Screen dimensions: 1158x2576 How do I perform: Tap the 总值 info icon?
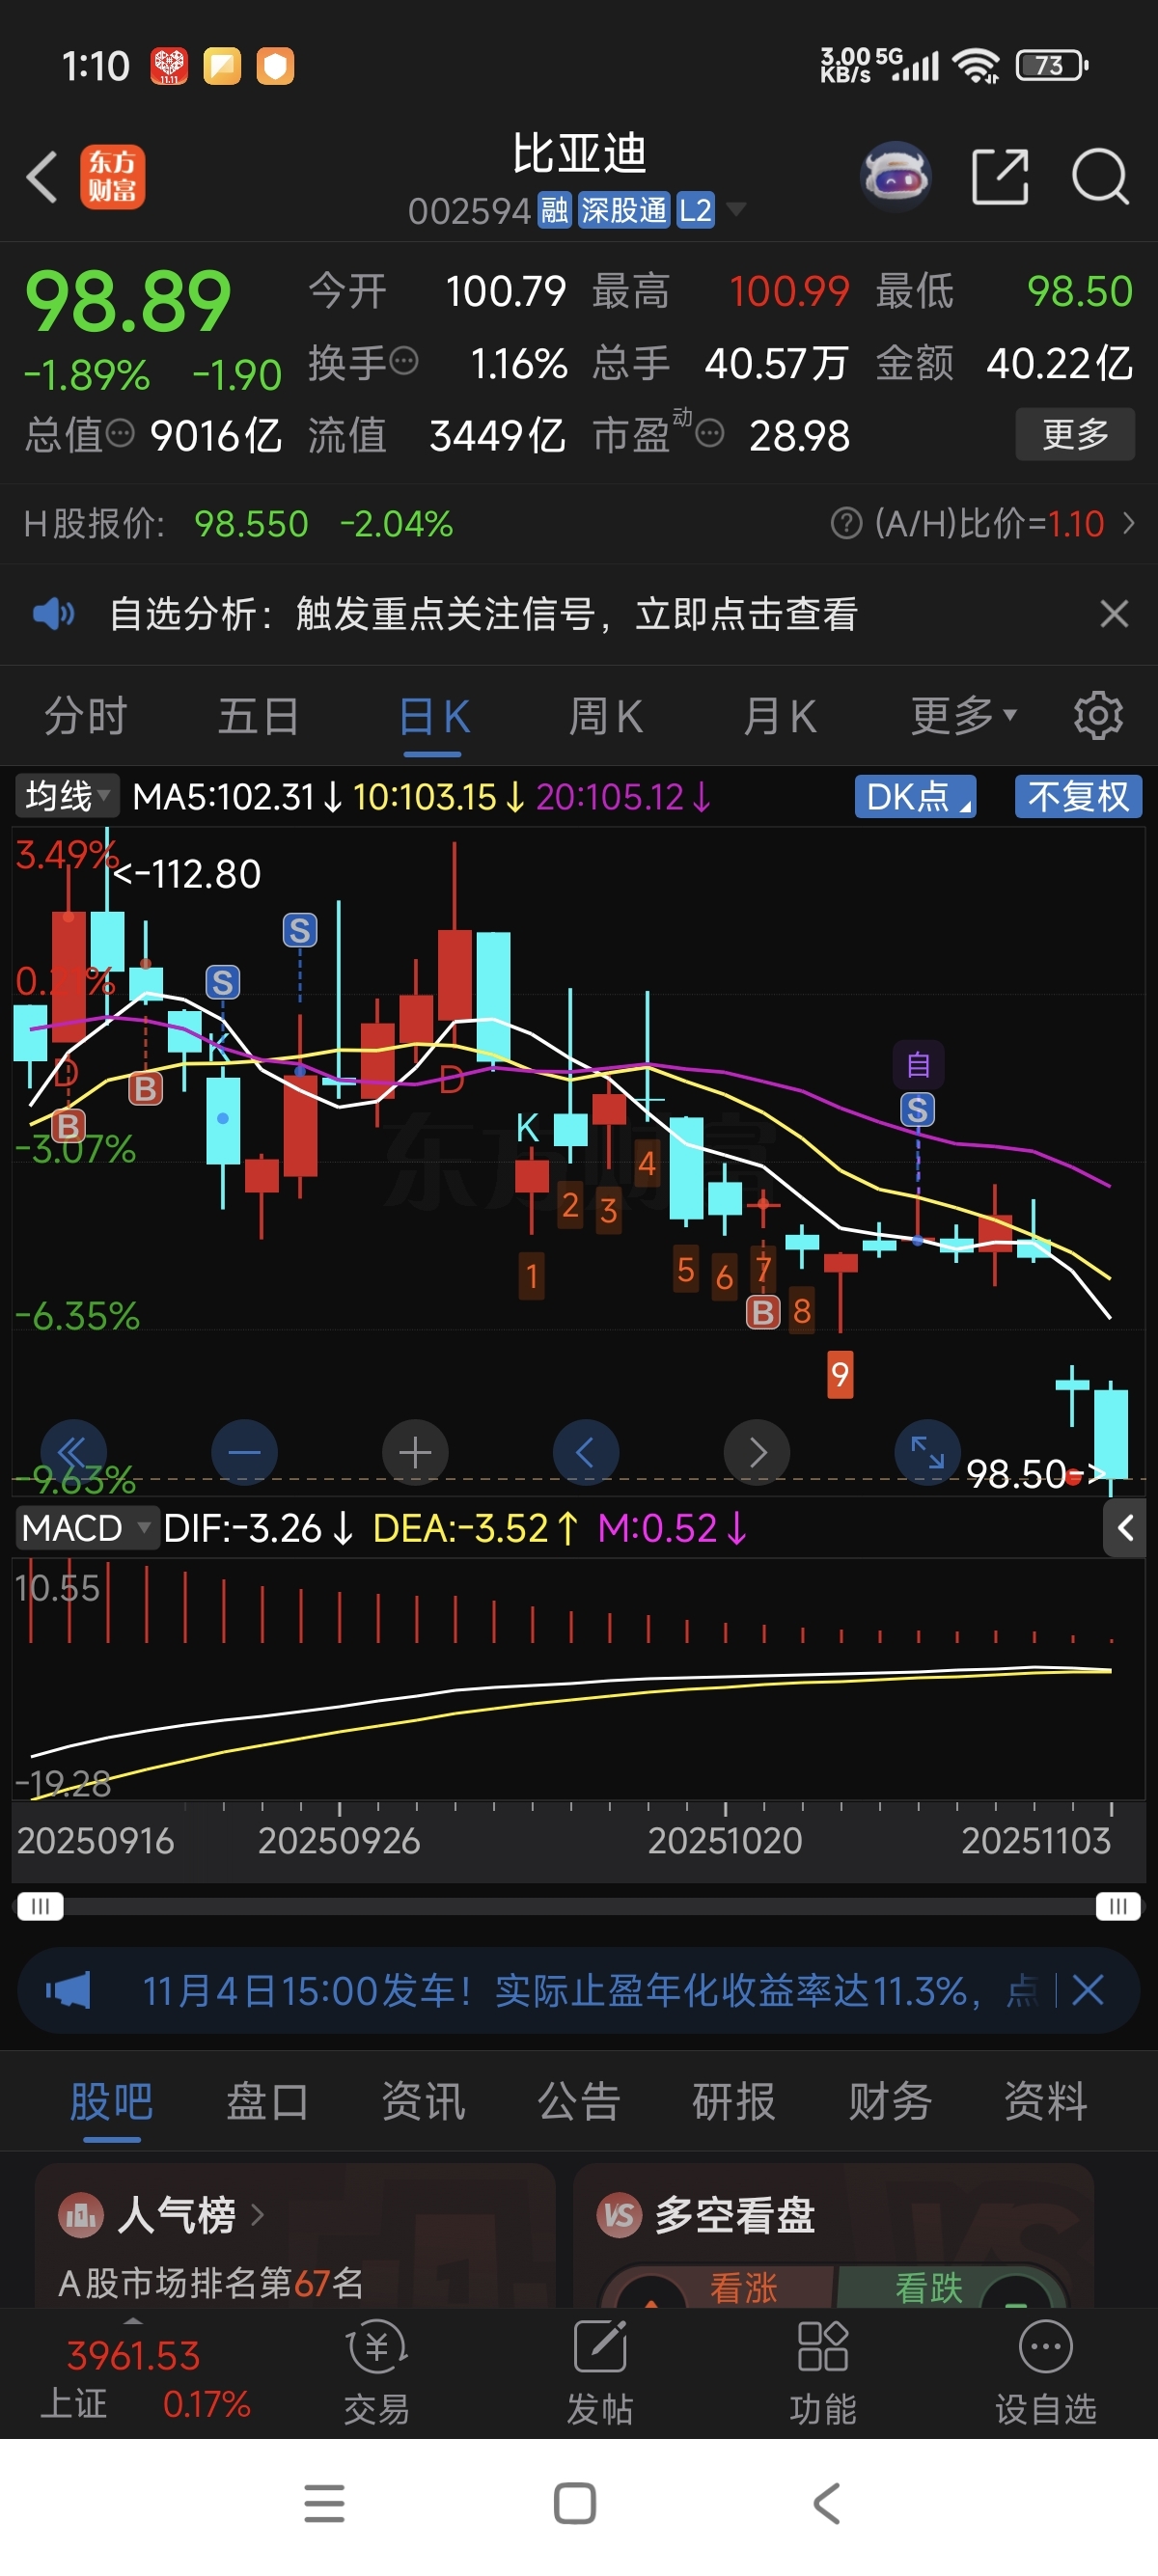(120, 434)
